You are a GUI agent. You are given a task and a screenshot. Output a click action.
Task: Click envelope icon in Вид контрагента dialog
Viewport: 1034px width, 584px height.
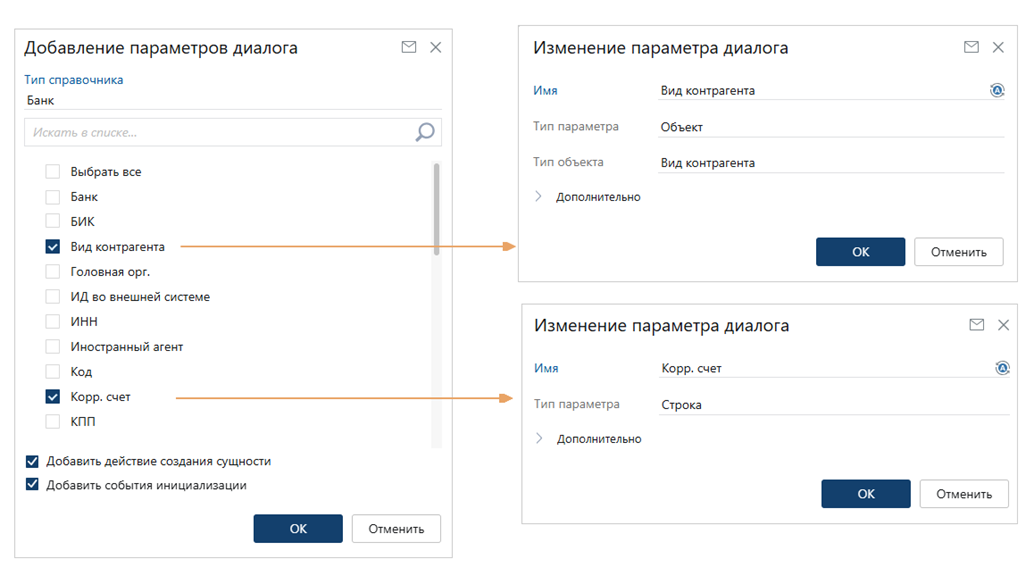(971, 47)
